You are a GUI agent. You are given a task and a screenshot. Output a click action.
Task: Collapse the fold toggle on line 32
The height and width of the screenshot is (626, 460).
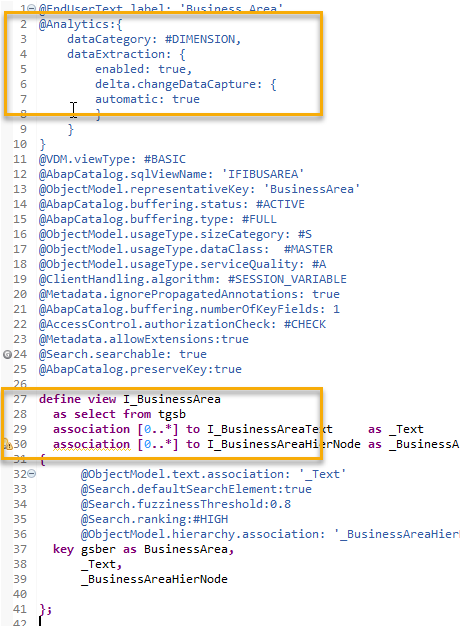[x=32, y=474]
